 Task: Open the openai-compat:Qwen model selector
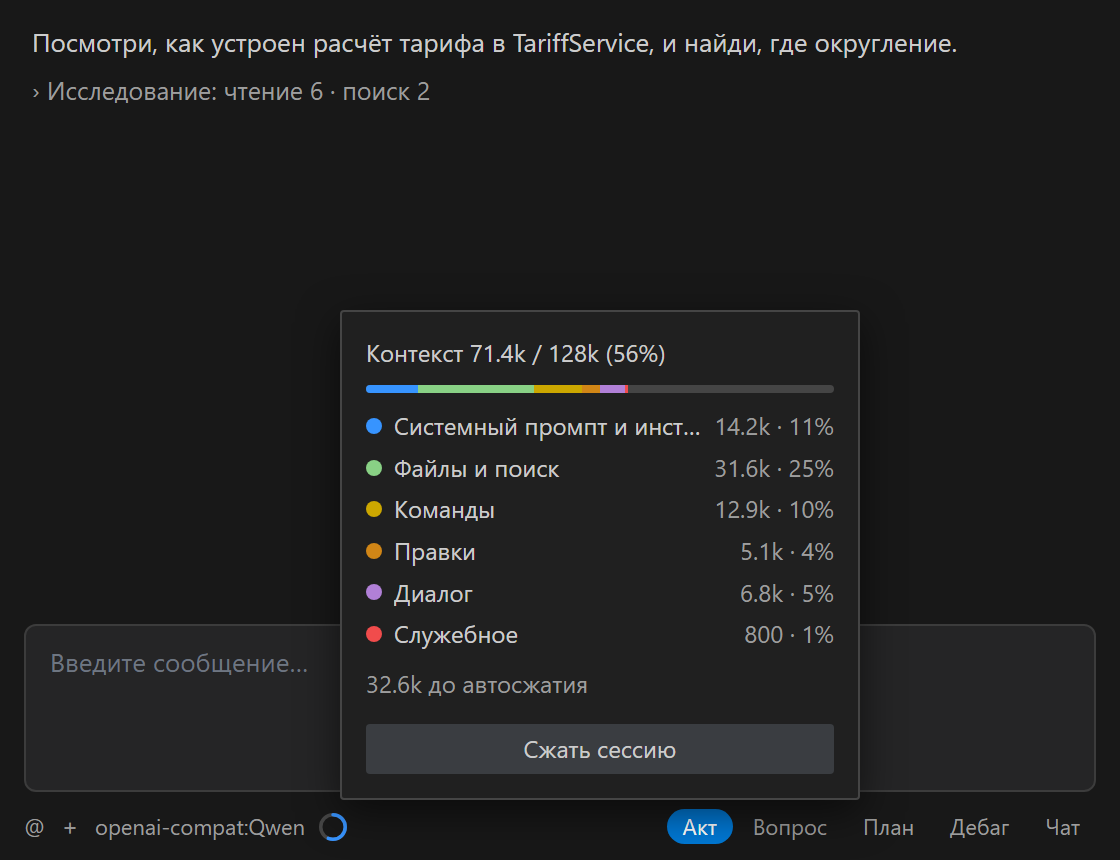click(200, 828)
